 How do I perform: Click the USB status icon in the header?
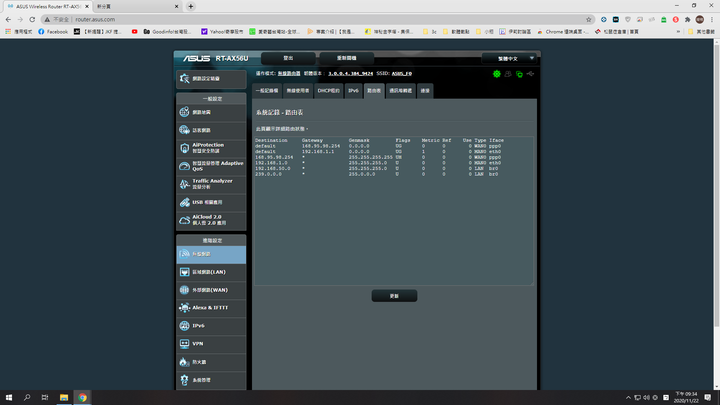point(530,74)
